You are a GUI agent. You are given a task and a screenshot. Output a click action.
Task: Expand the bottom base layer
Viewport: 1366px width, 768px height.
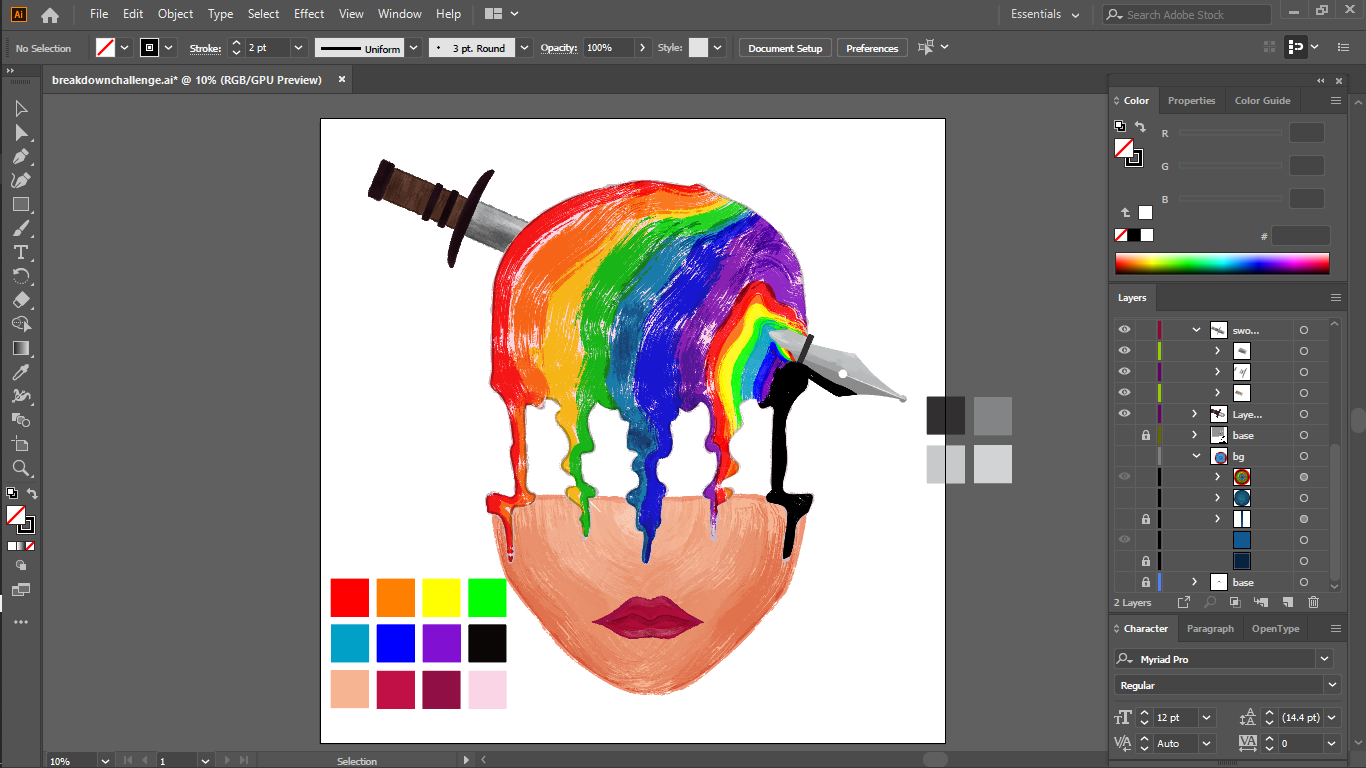pos(1196,582)
